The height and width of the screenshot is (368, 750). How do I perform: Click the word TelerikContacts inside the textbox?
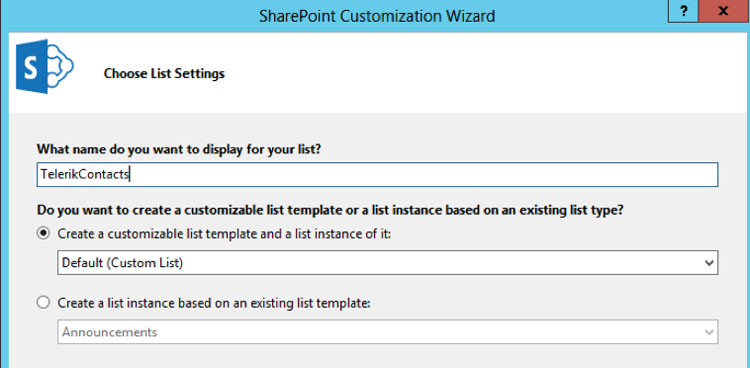click(85, 175)
